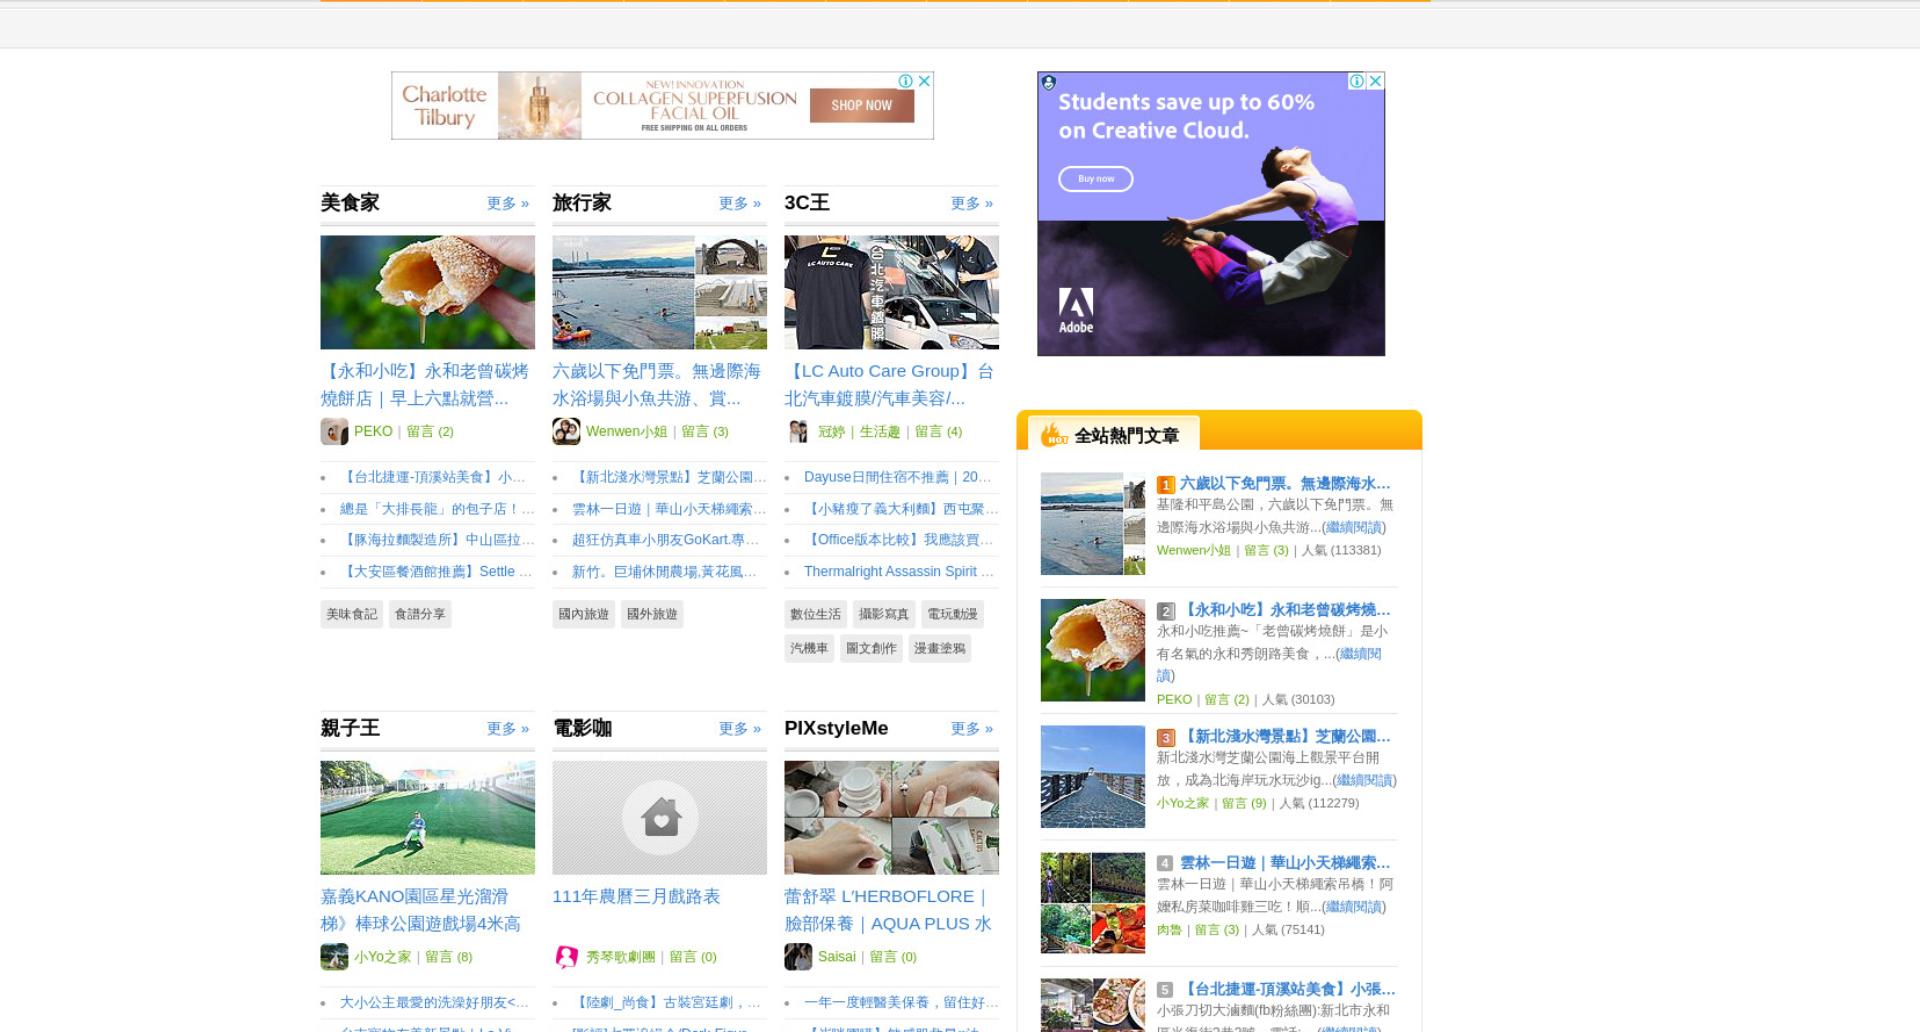1920x1032 pixels.
Task: Open 【台北捷運-頂溪站美食】 list item in 美食家
Action: [433, 478]
